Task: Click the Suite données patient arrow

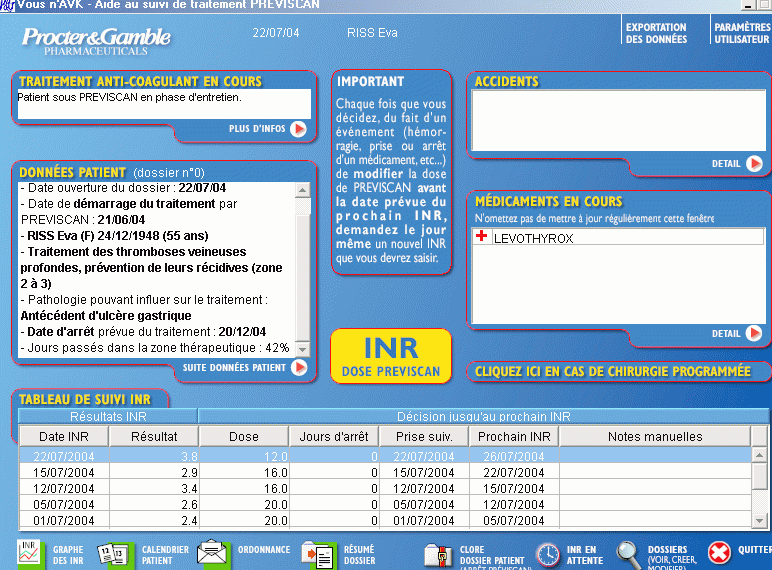Action: pyautogui.click(x=299, y=367)
